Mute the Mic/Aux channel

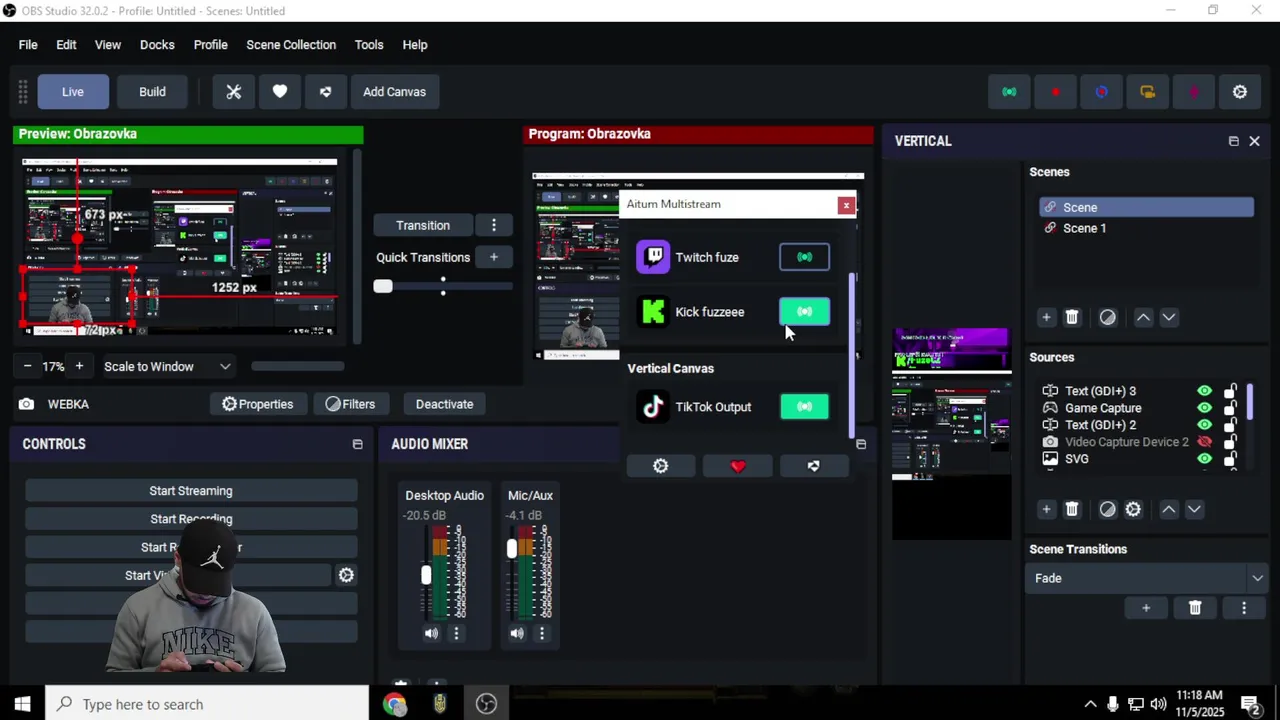517,633
